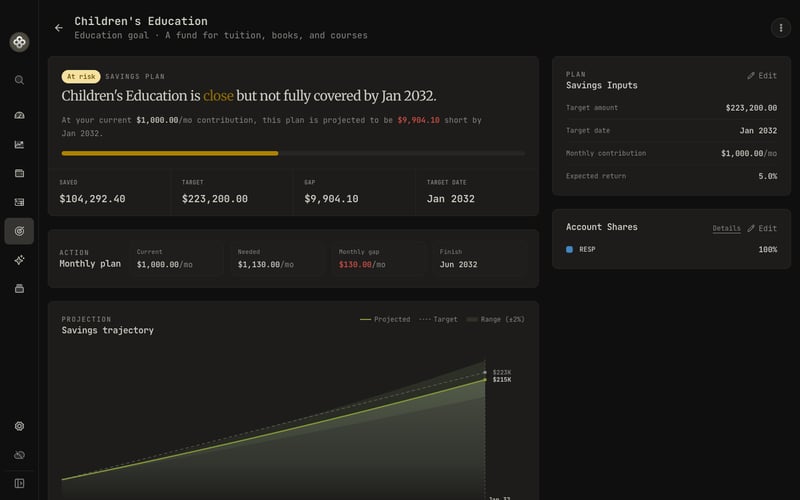Click the Expected return 5.0% value
The width and height of the screenshot is (800, 500).
[767, 176]
